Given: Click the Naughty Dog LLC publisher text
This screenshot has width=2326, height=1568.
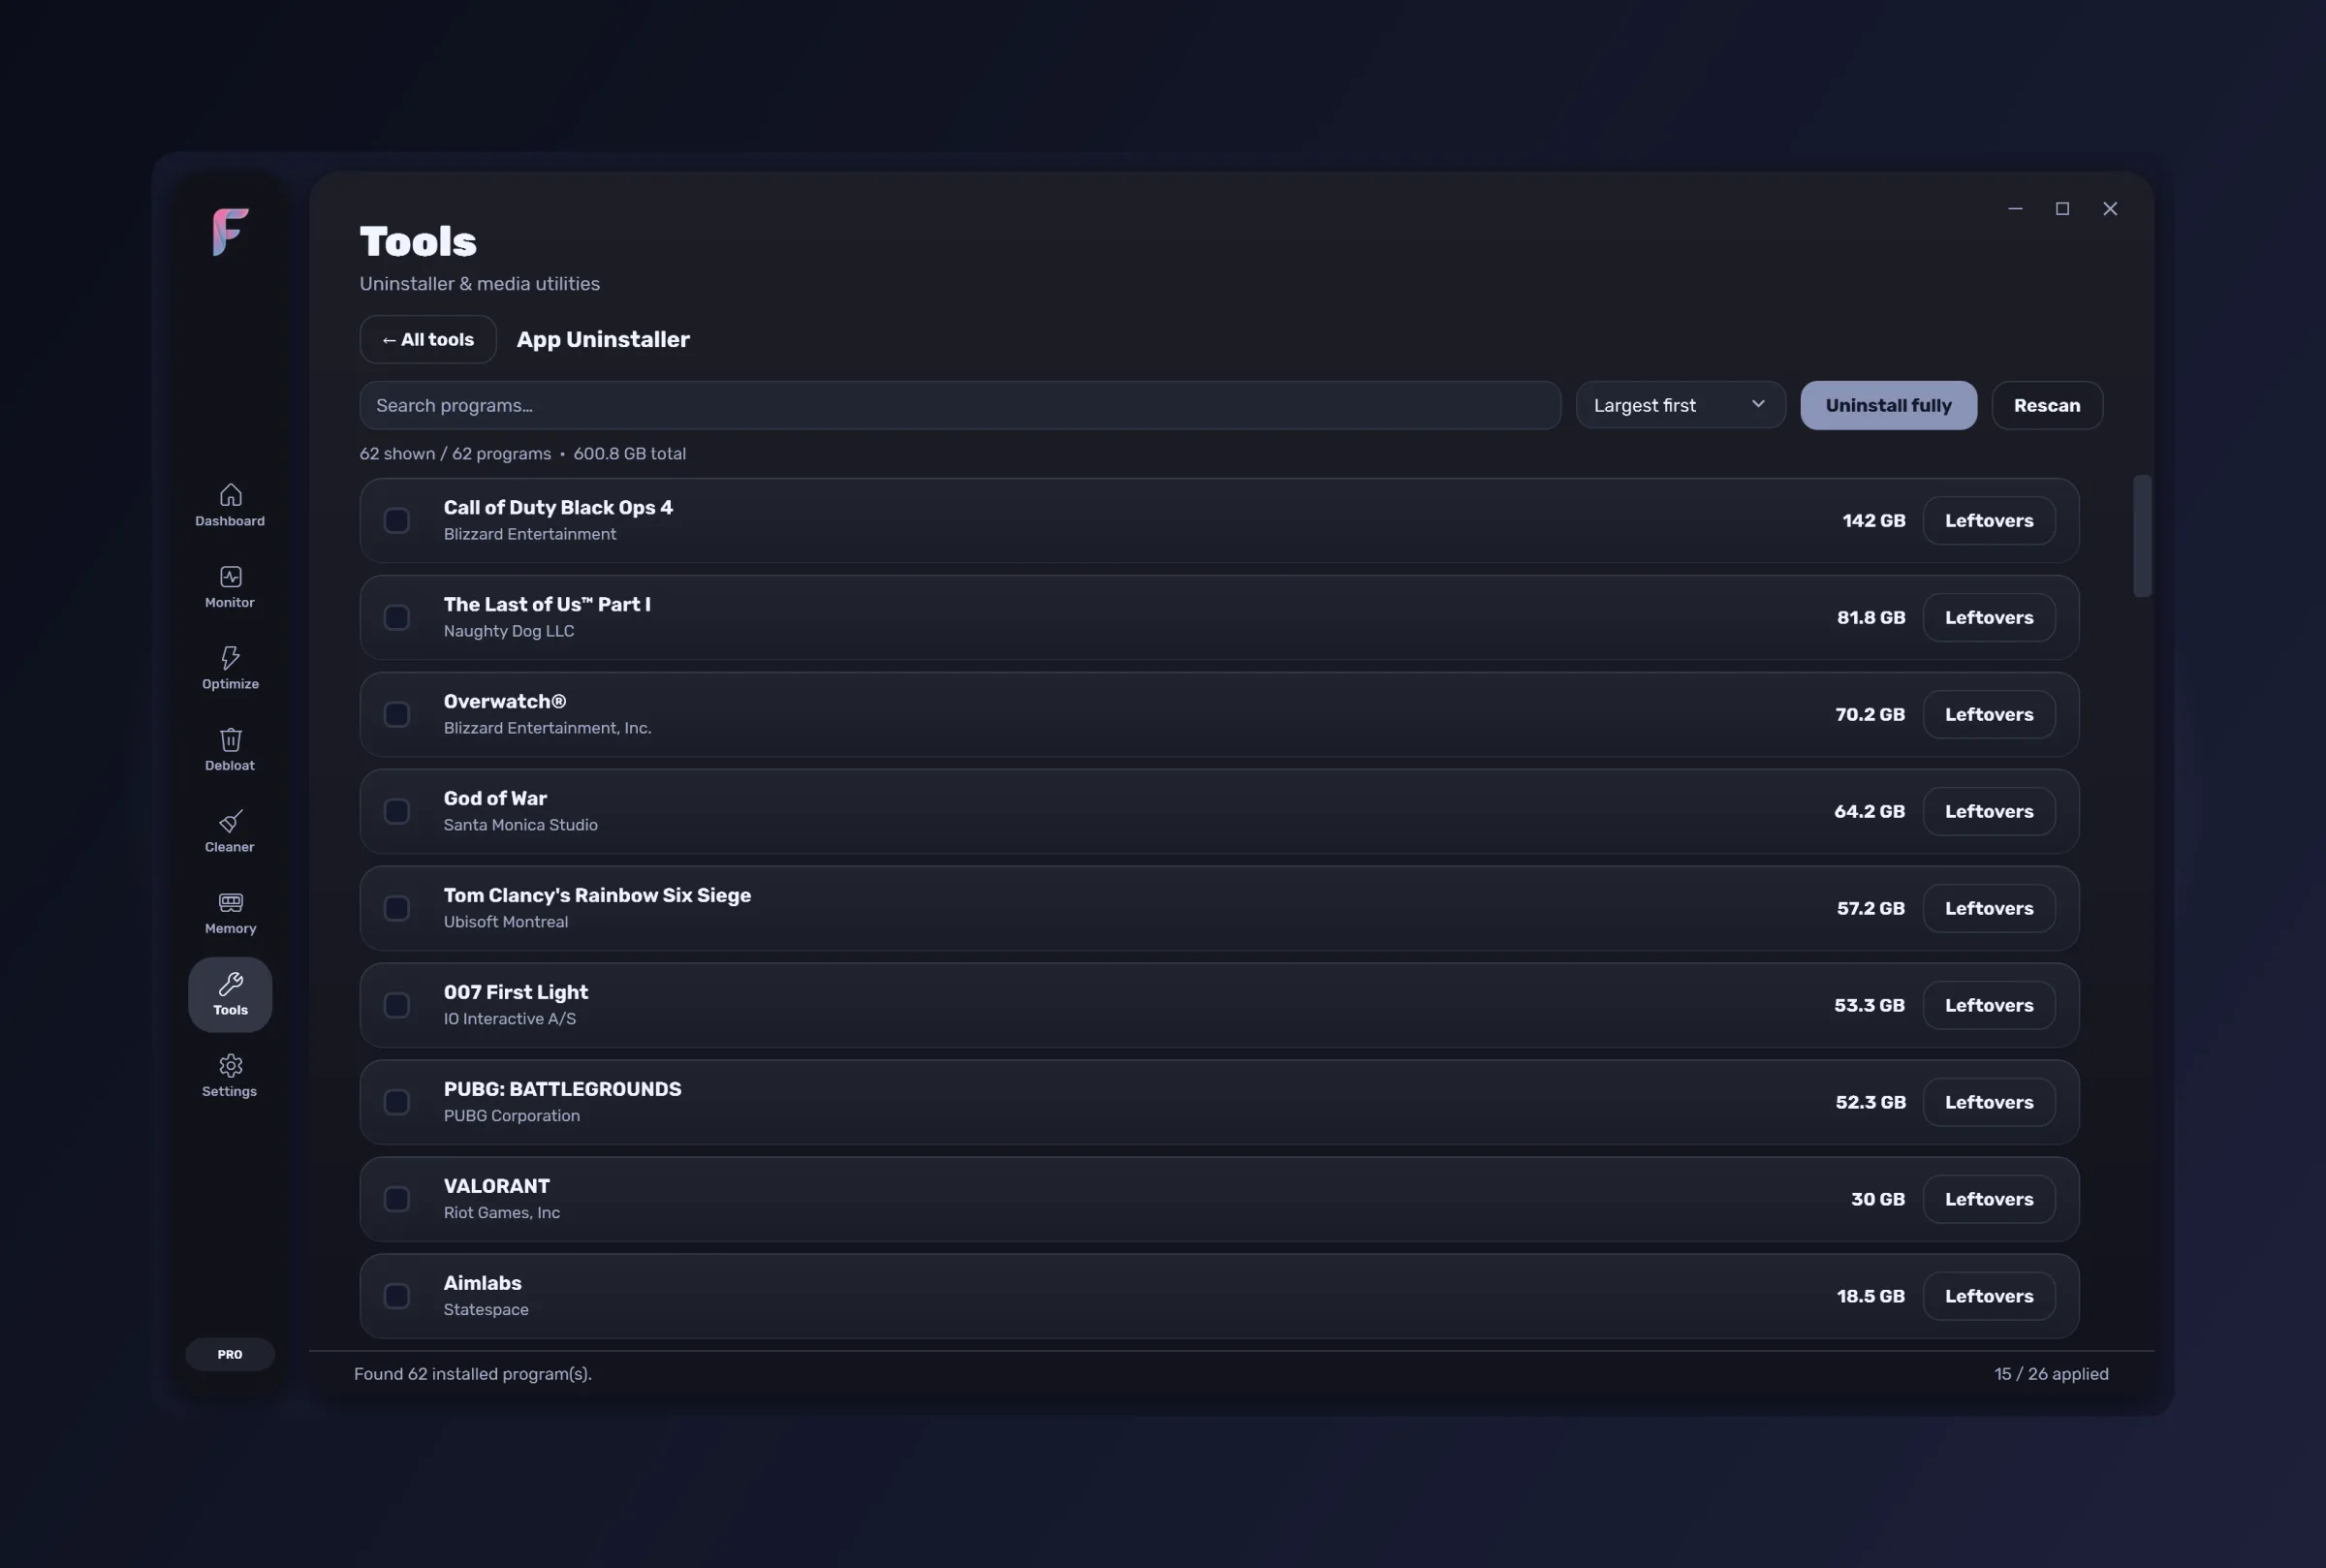Looking at the screenshot, I should (x=509, y=631).
